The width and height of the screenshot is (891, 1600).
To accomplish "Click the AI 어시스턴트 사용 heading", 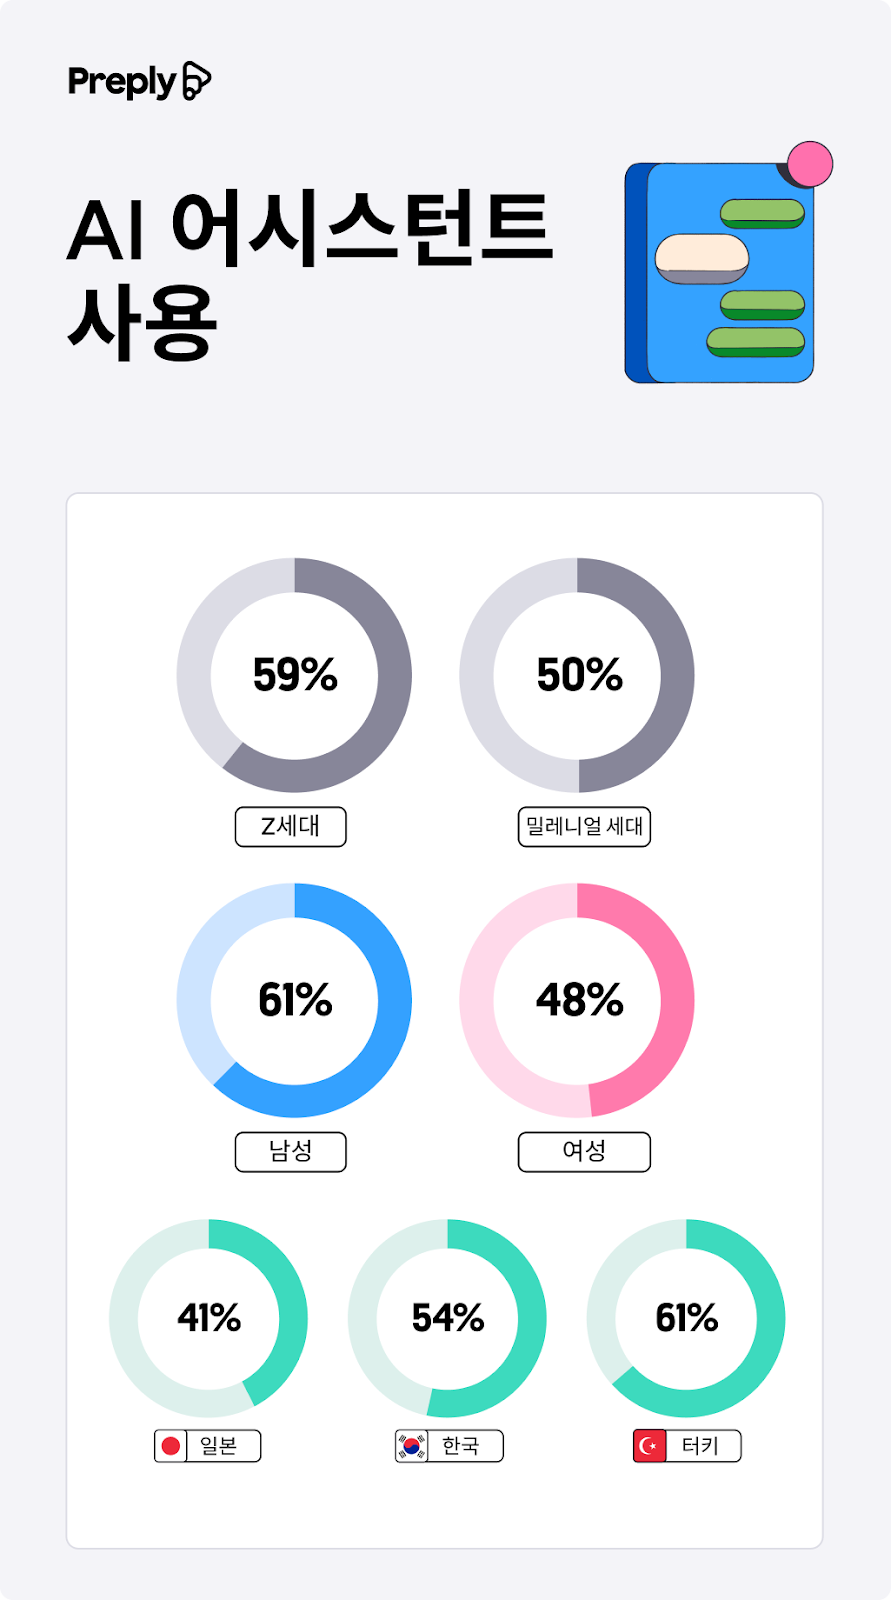I will tap(308, 275).
